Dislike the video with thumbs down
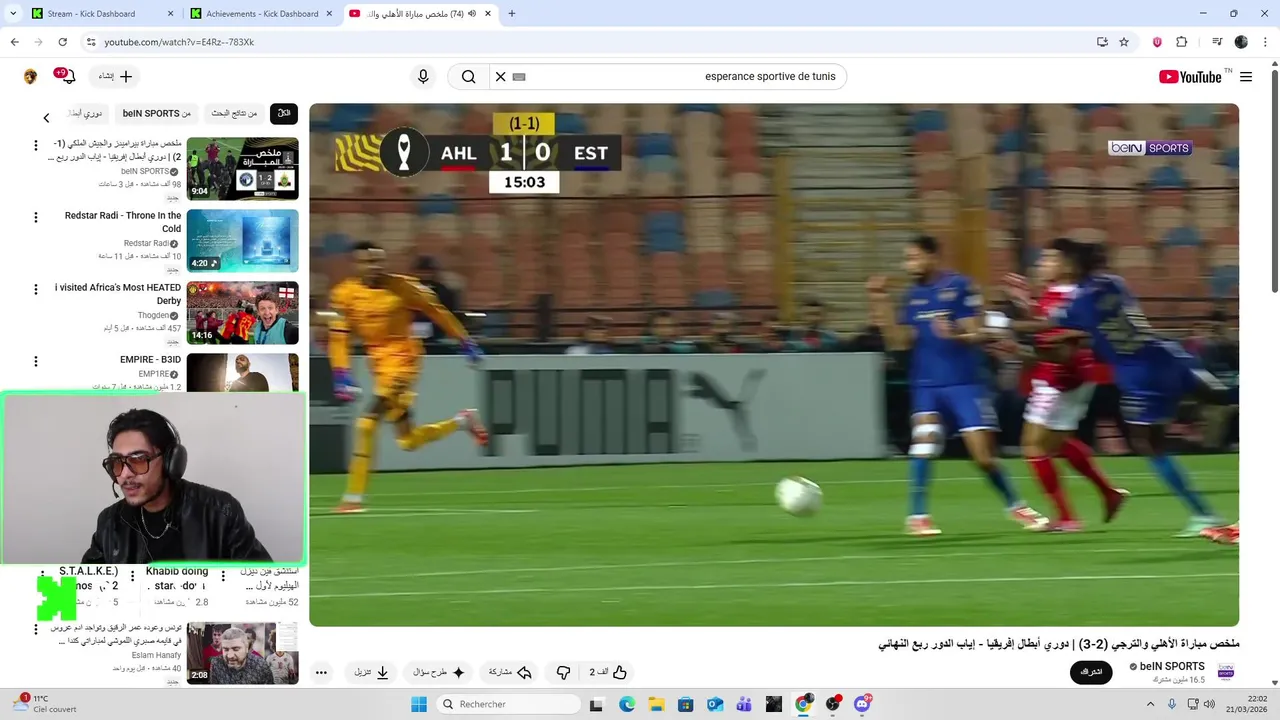The height and width of the screenshot is (720, 1280). pyautogui.click(x=563, y=673)
